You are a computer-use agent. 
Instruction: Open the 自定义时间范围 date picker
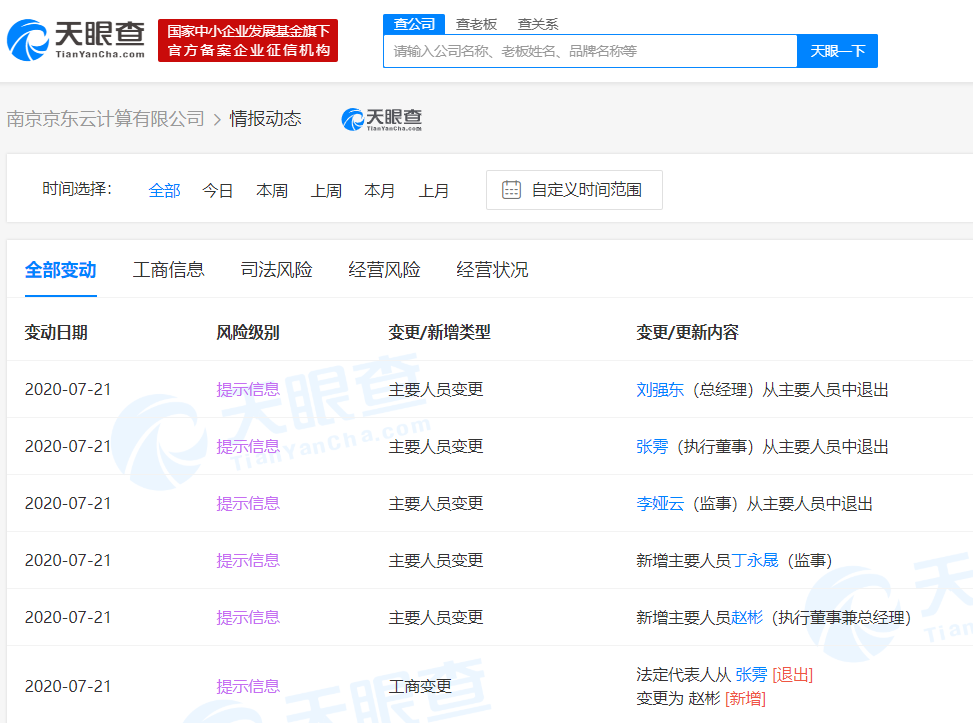[585, 190]
